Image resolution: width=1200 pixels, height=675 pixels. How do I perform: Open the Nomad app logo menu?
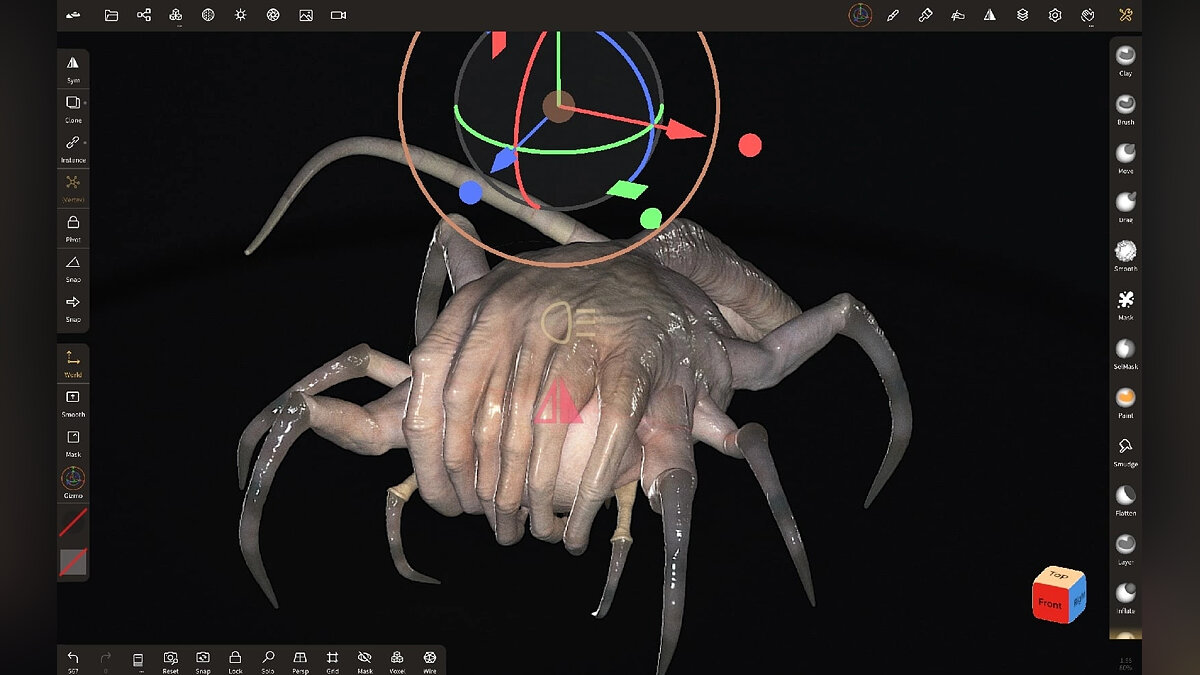click(74, 15)
